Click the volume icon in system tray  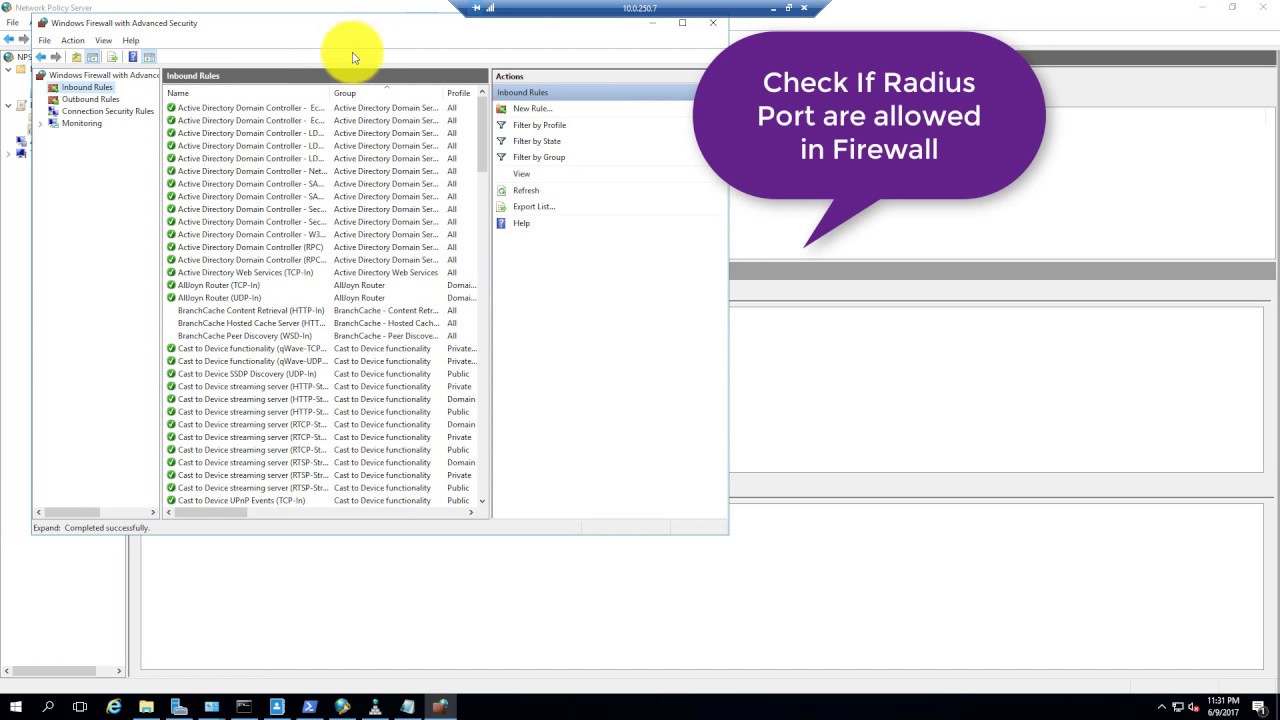(x=1193, y=707)
